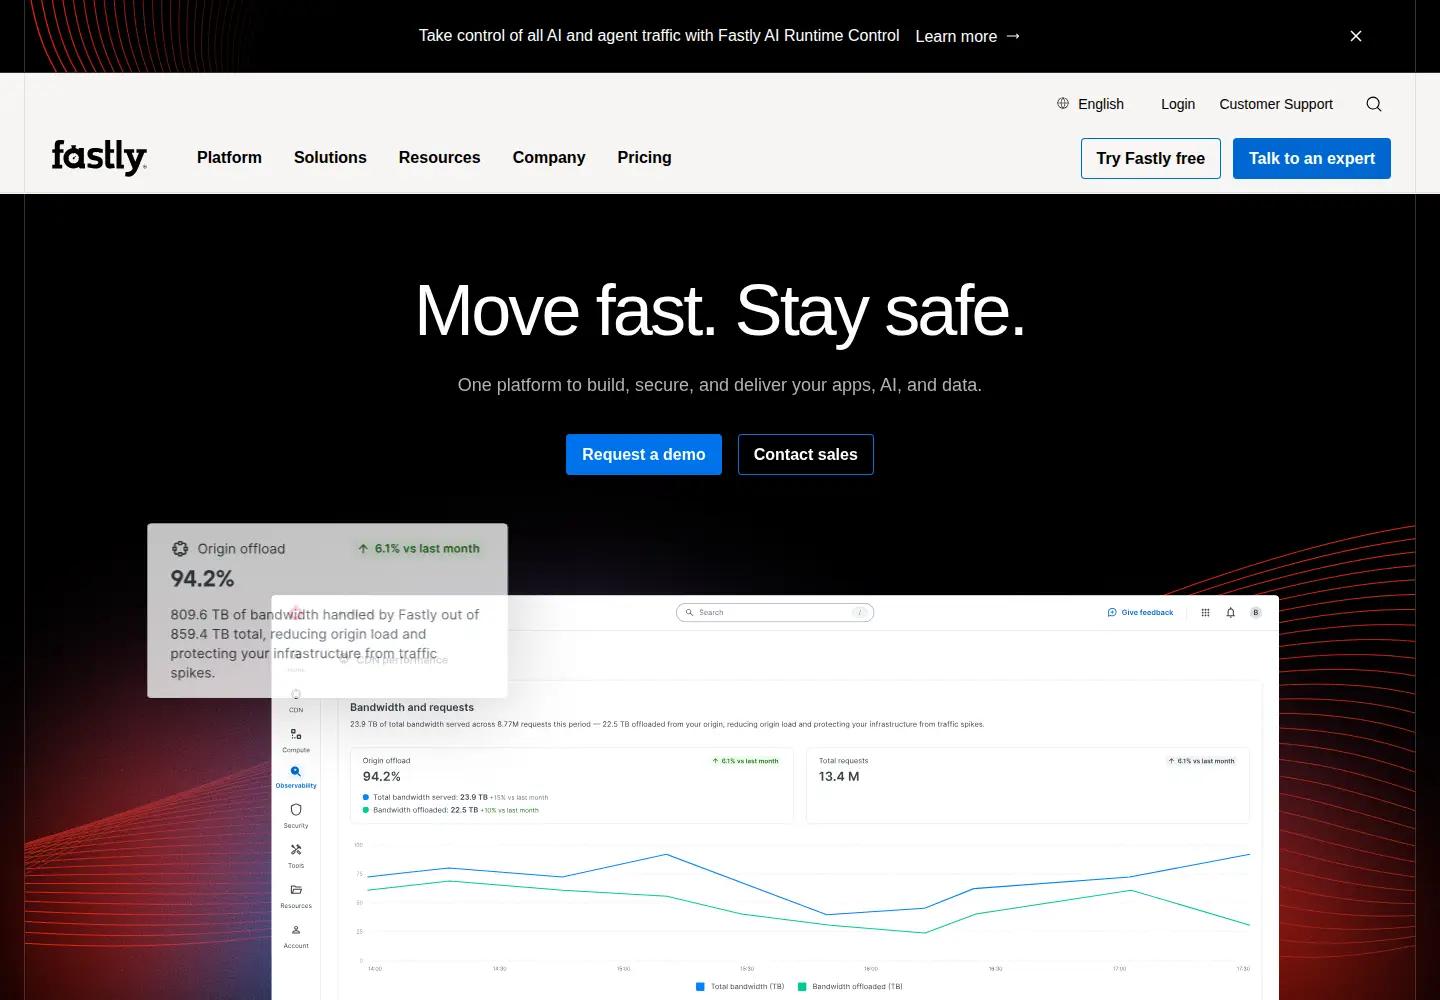Click the Total requests card label
Image resolution: width=1440 pixels, height=1000 pixels.
[843, 761]
